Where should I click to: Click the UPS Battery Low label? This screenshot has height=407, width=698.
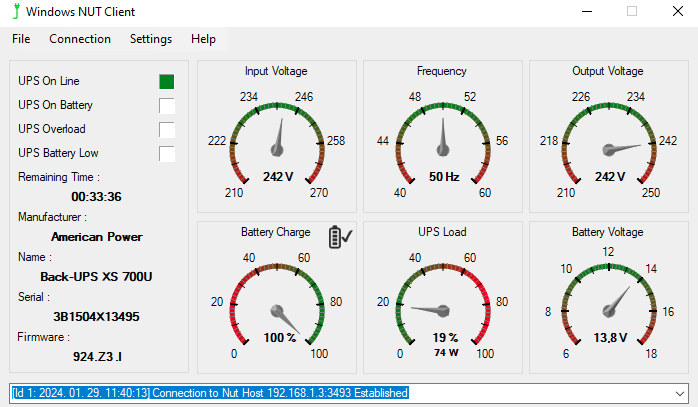tap(58, 153)
